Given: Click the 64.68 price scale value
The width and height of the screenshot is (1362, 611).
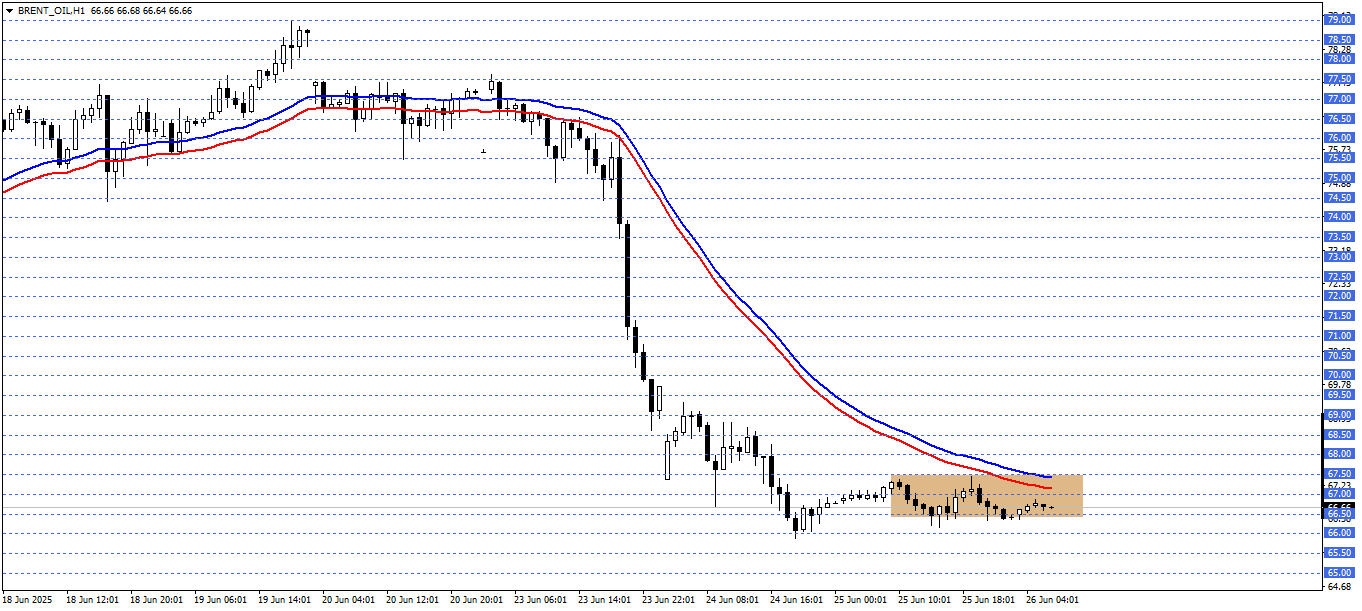Looking at the screenshot, I should (x=1339, y=586).
